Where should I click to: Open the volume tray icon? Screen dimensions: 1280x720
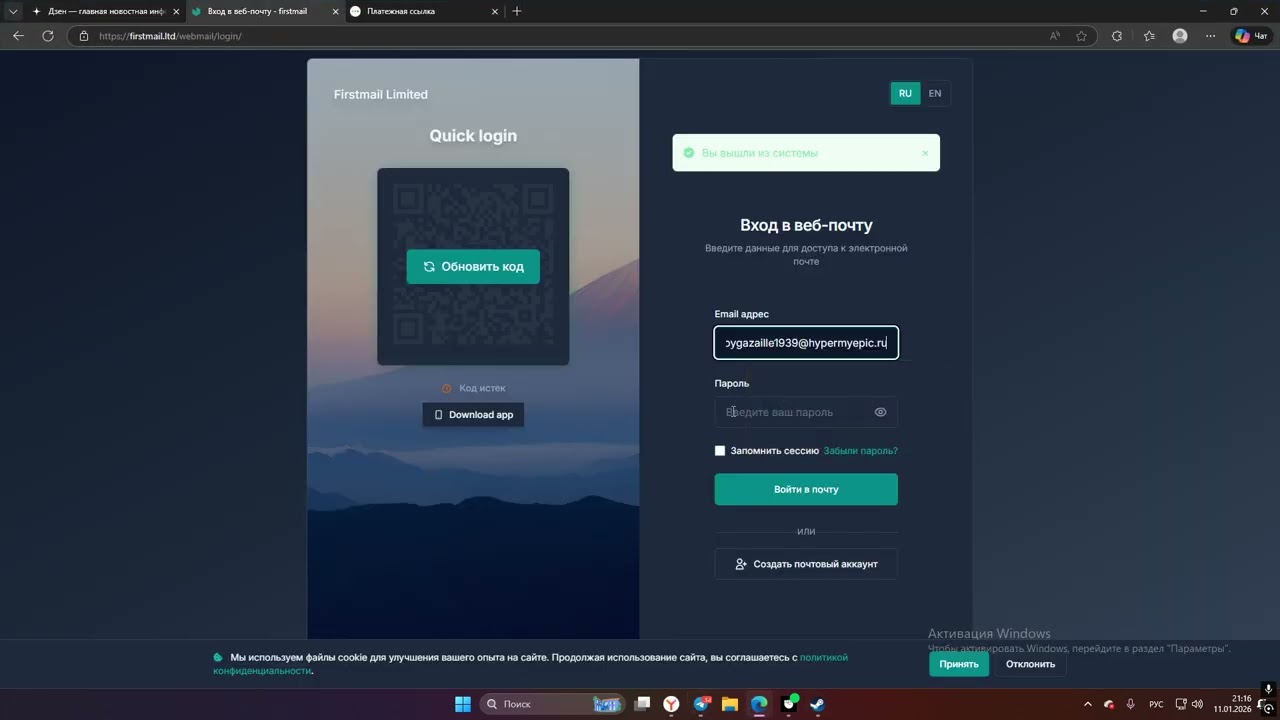click(1197, 704)
